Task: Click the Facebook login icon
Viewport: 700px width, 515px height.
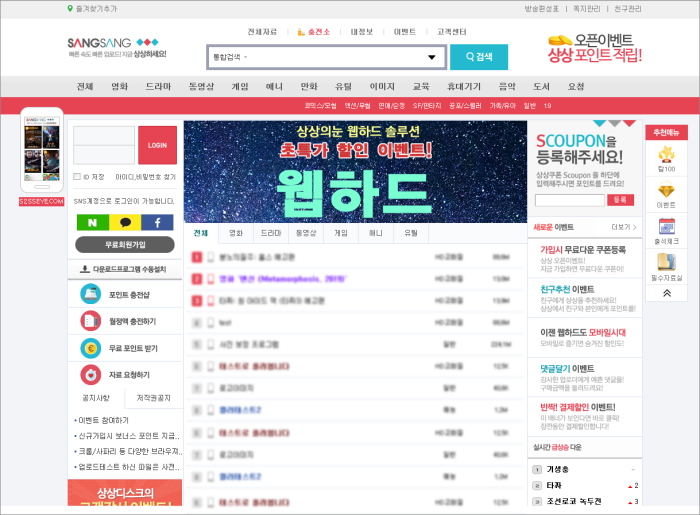Action: 157,222
